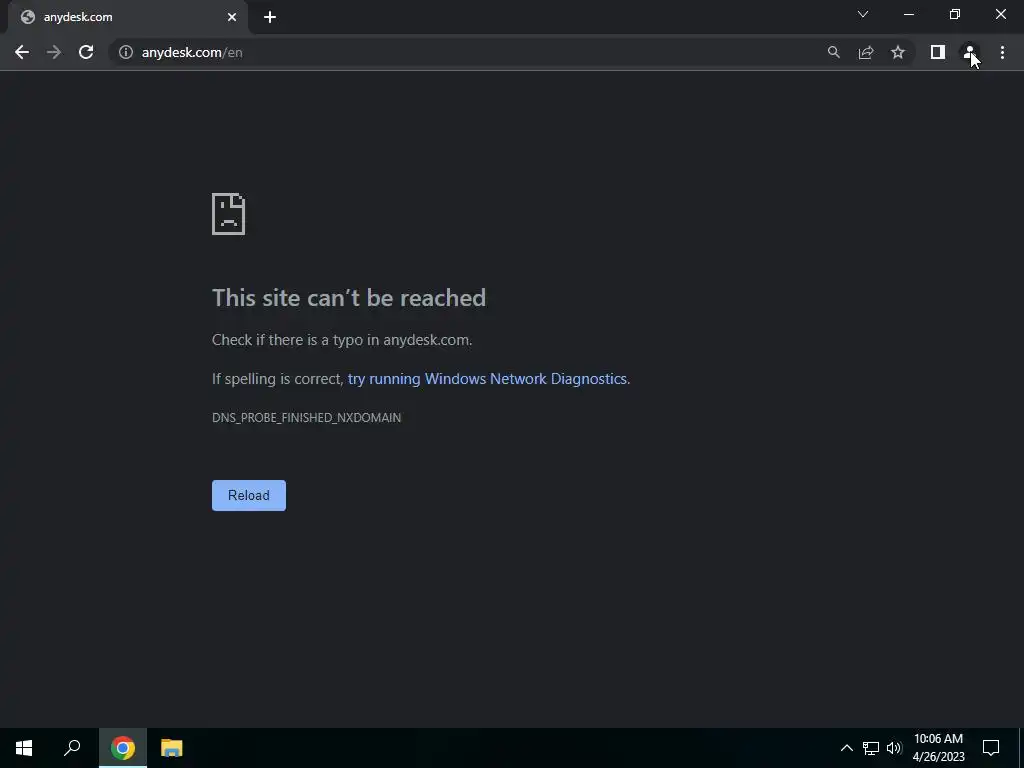Close the Chrome window
This screenshot has width=1024, height=768.
(x=1000, y=14)
